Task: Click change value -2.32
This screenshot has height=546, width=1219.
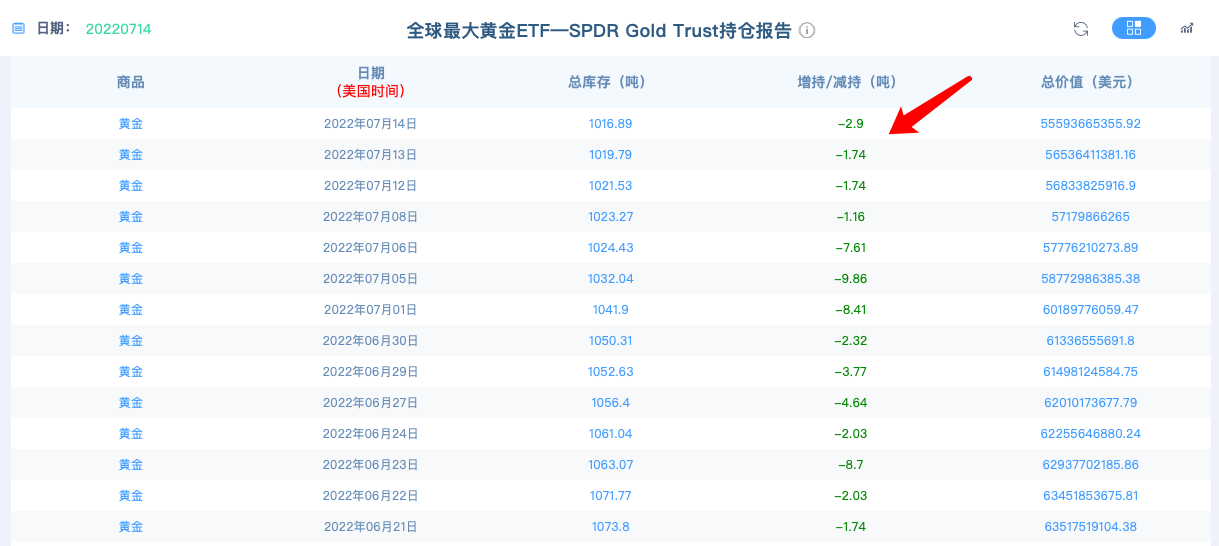Action: (850, 341)
